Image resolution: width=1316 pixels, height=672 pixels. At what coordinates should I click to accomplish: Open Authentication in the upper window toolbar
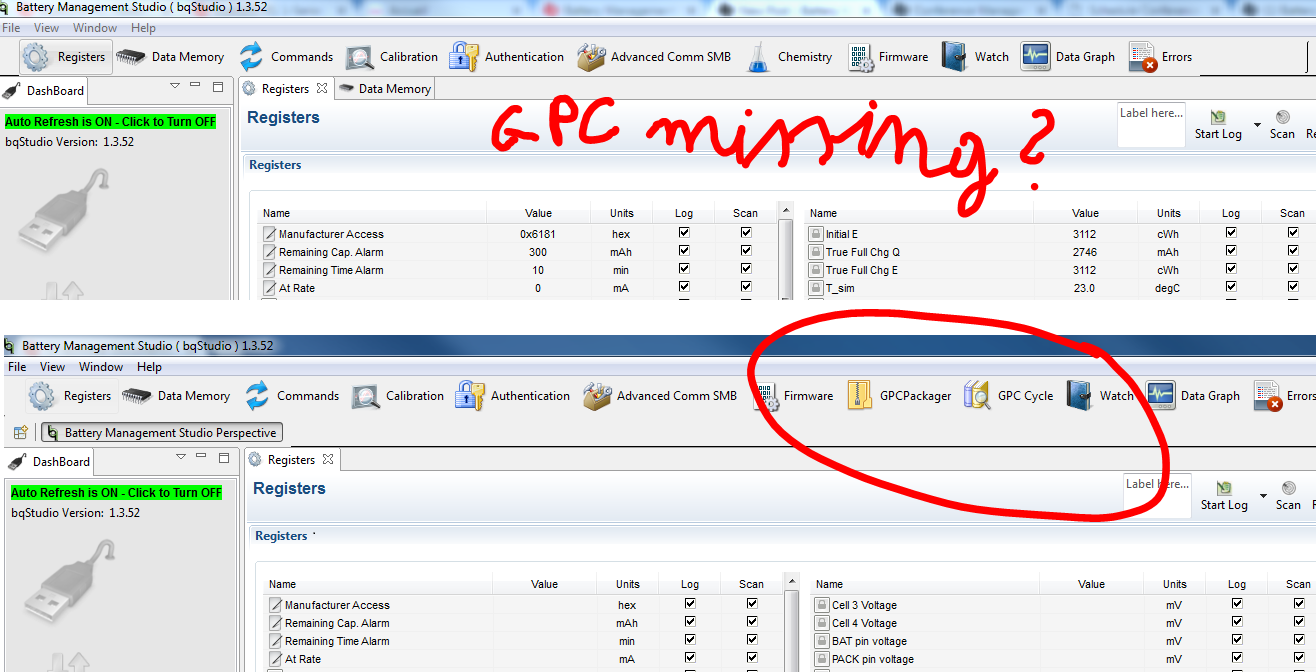507,57
